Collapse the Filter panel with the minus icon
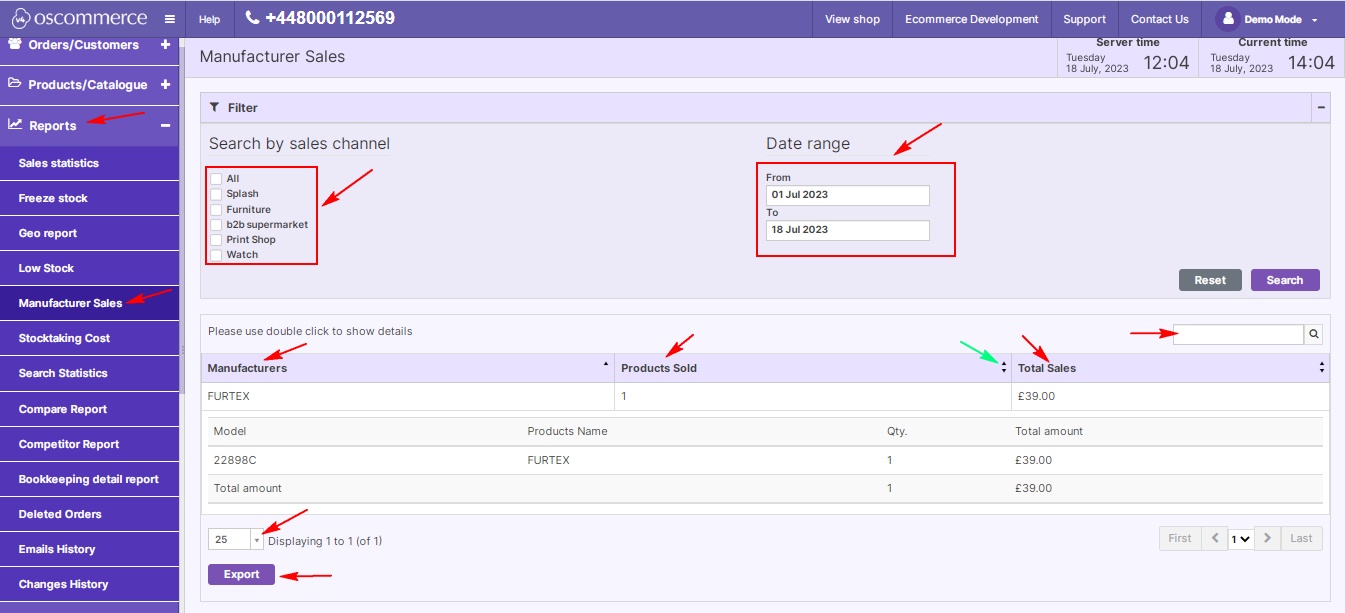 tap(1321, 107)
